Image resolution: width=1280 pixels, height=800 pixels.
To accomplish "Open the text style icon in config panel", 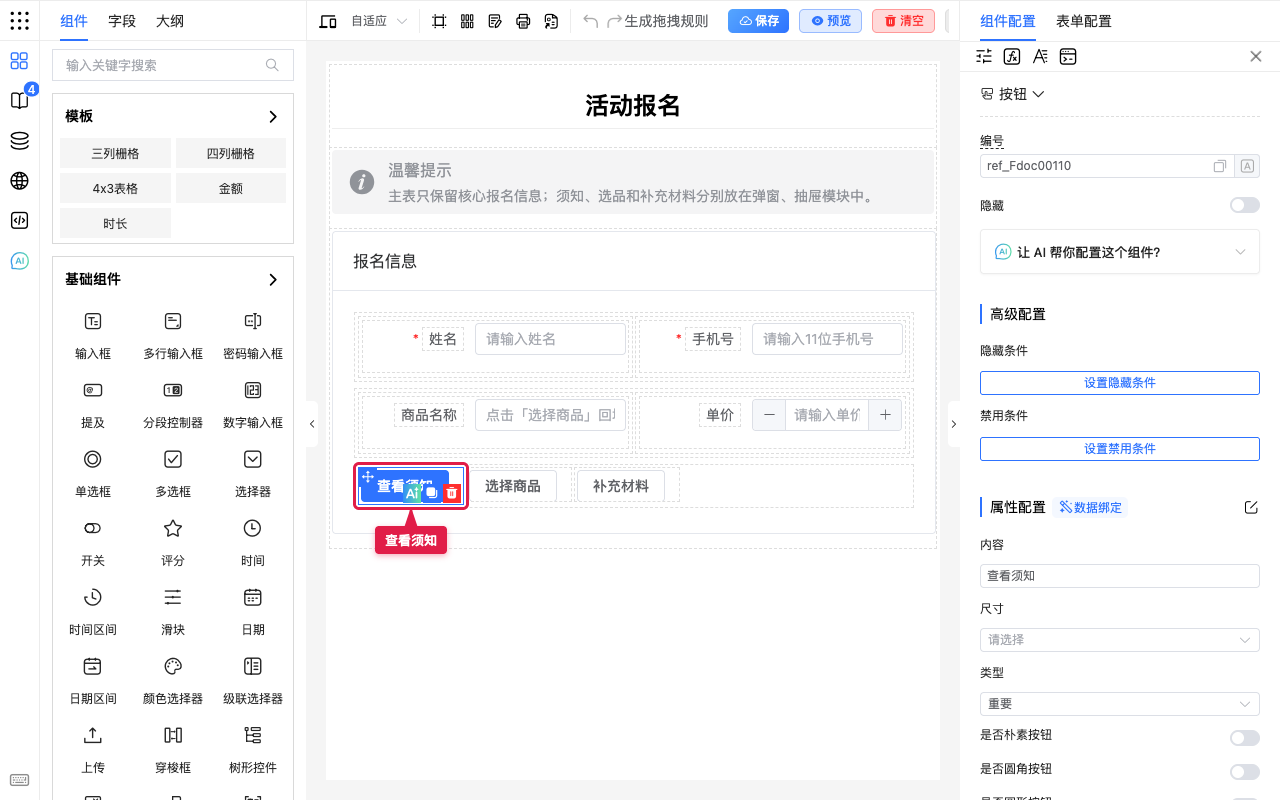I will click(1040, 56).
